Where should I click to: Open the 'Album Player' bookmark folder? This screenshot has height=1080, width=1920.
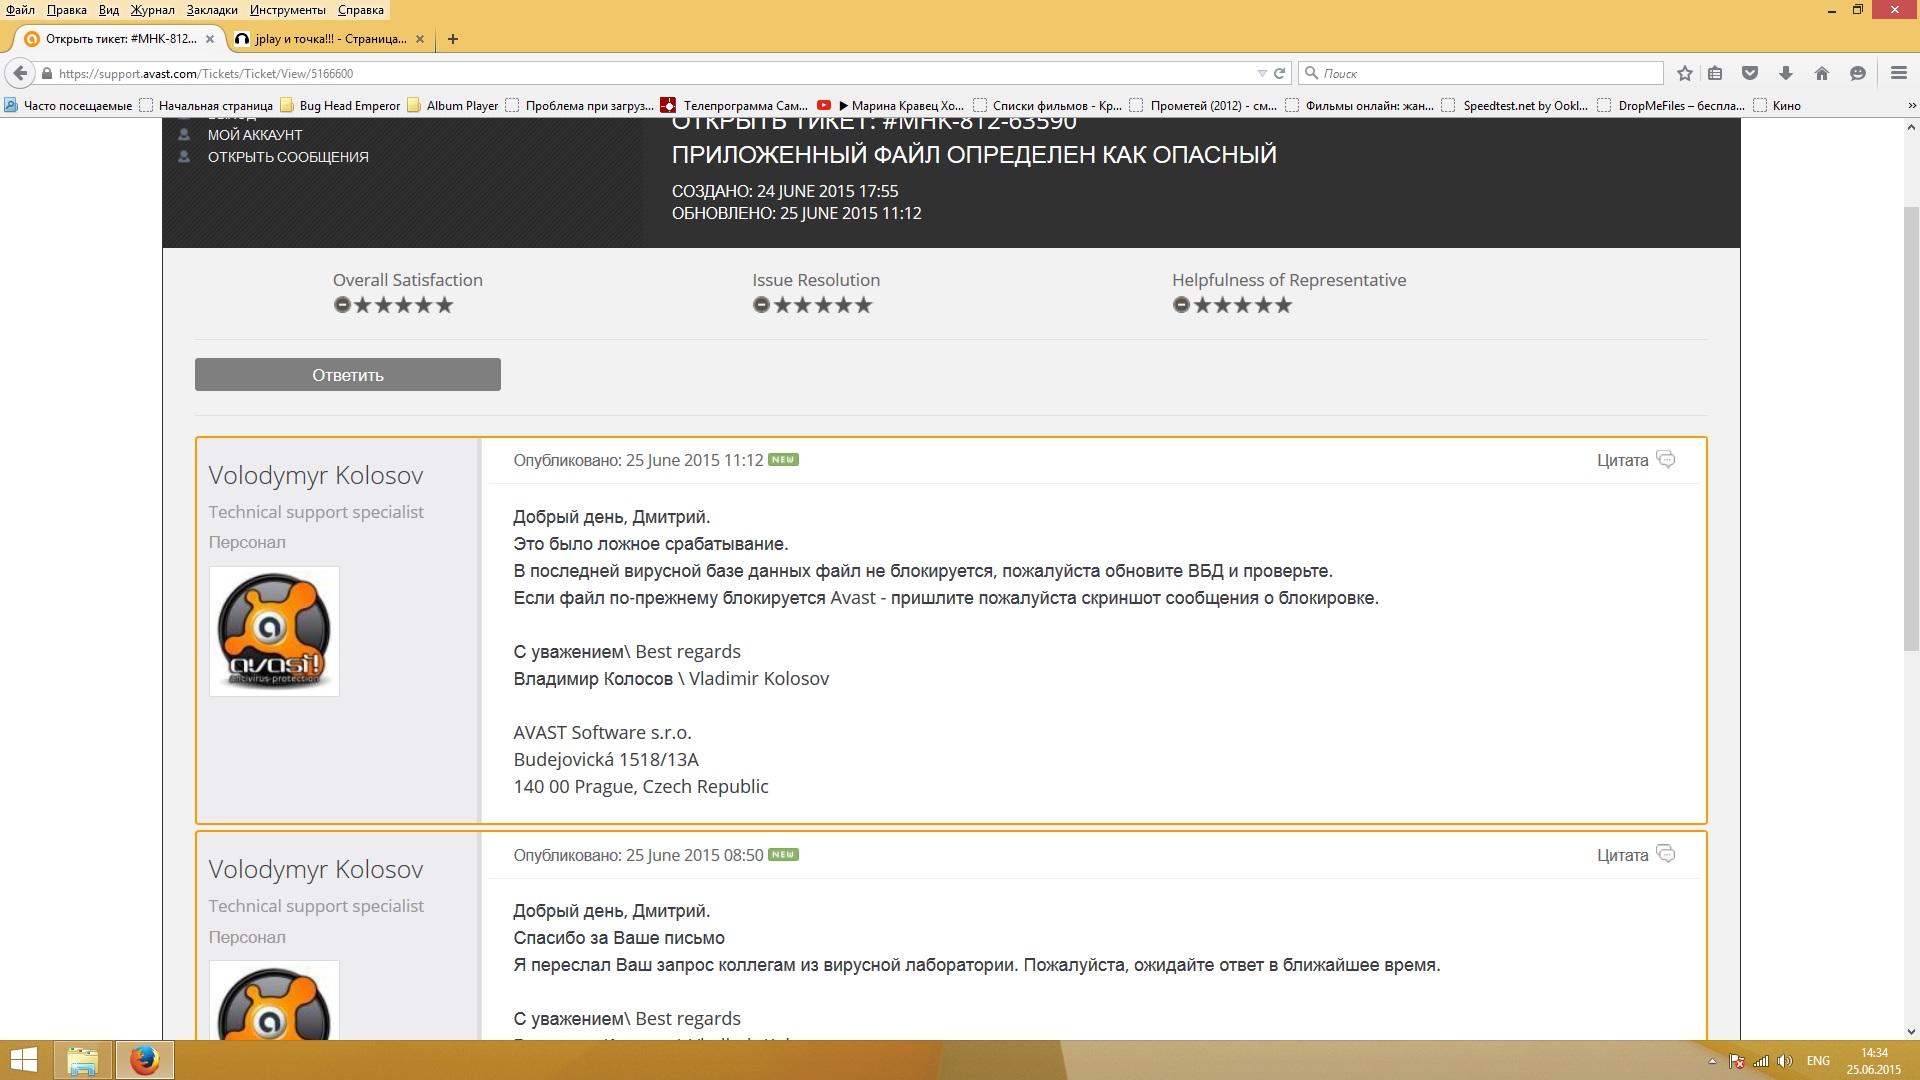tap(453, 105)
